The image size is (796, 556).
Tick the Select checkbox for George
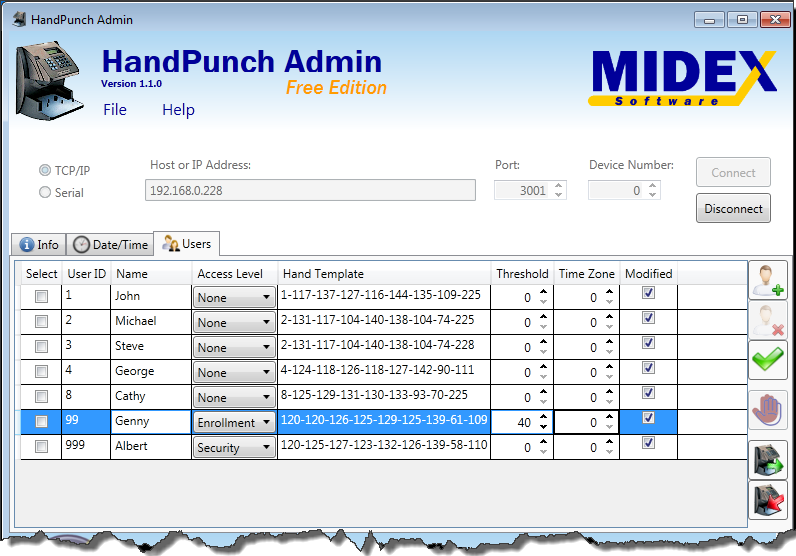[x=42, y=371]
